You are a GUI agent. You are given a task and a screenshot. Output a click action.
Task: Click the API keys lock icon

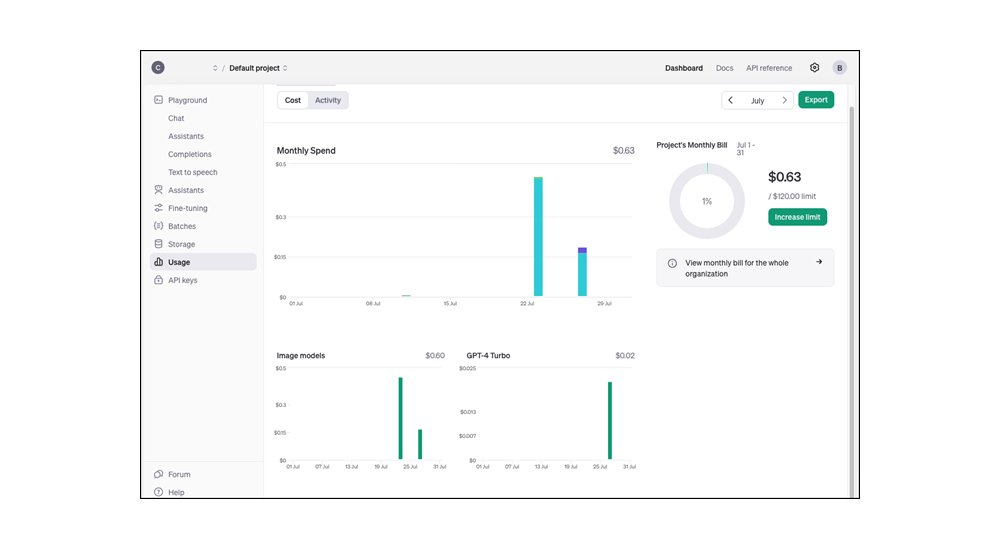[x=158, y=280]
